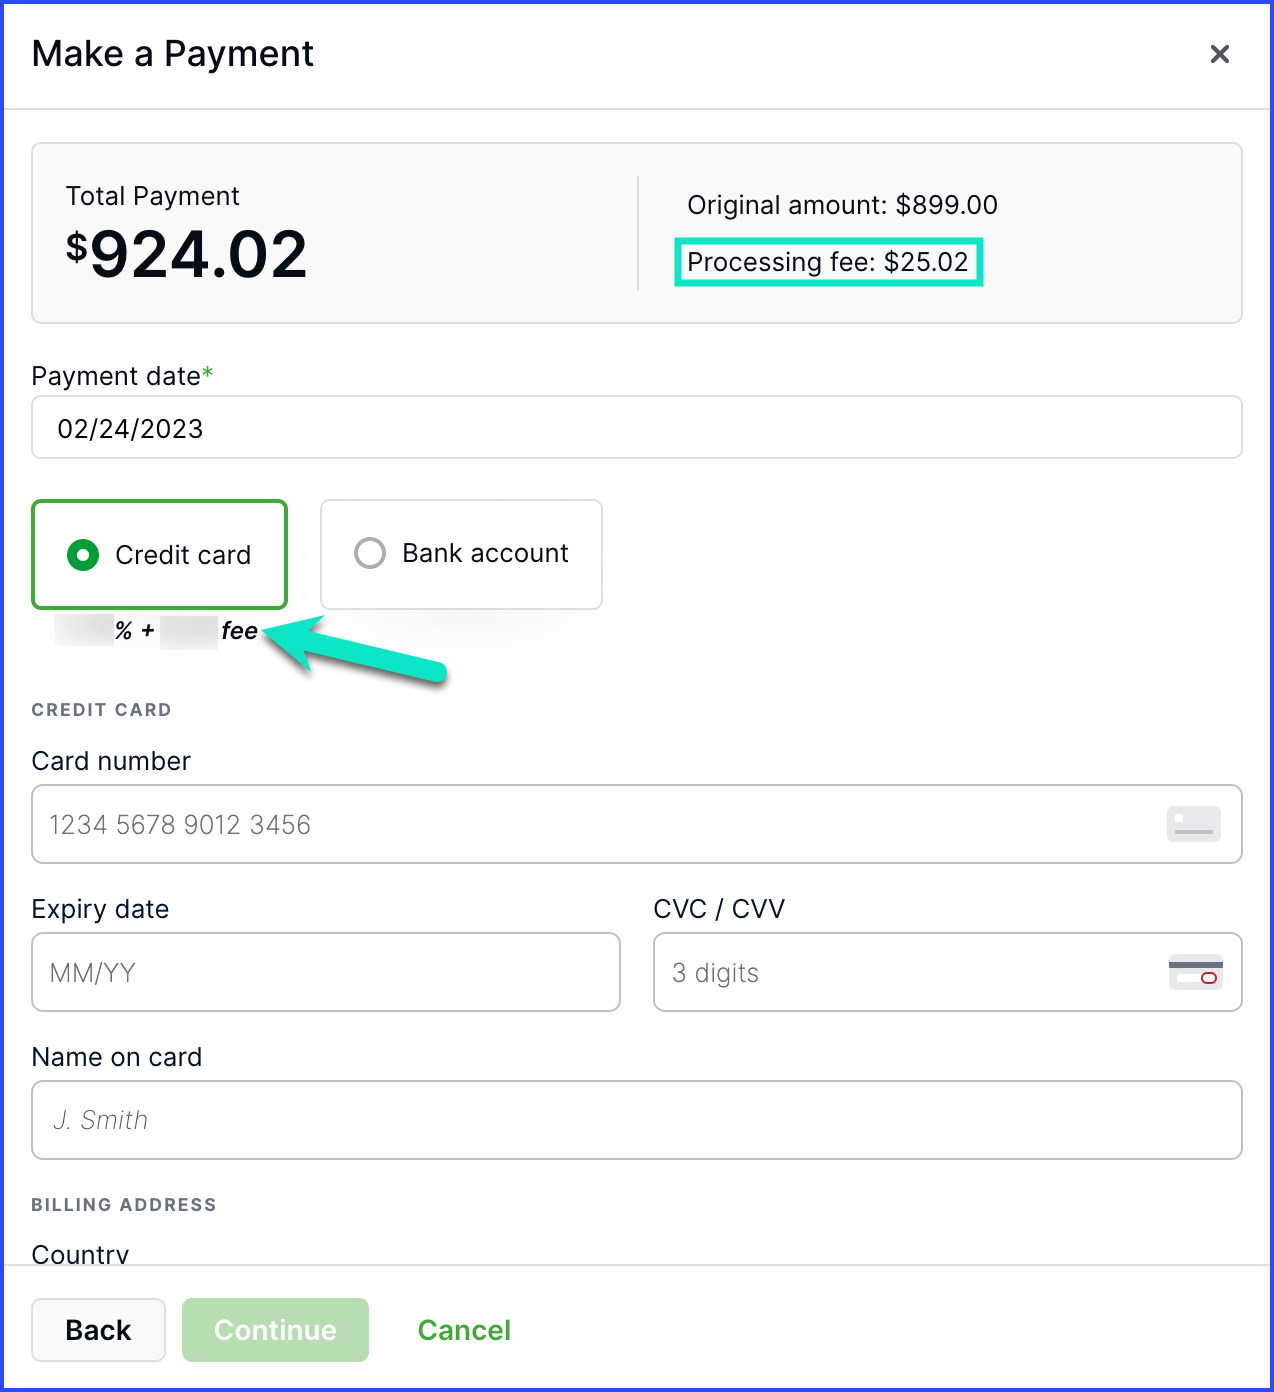Toggle the Credit card radio indicator
The image size is (1274, 1392).
[x=83, y=554]
